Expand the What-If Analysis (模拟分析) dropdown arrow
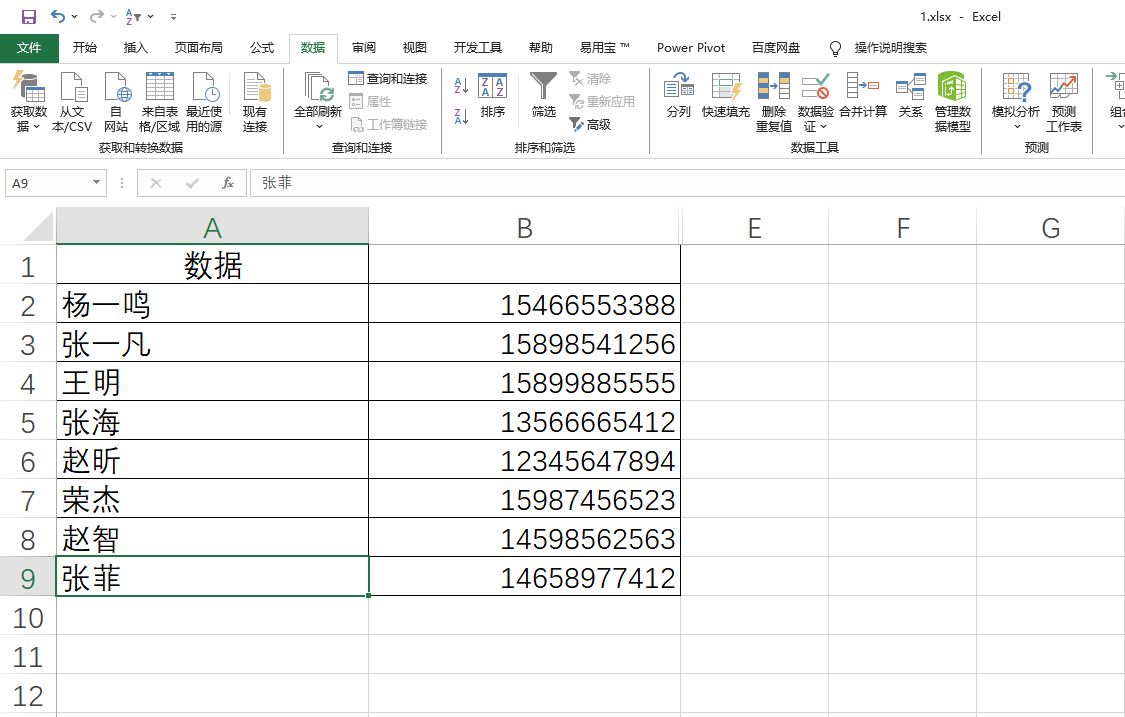Viewport: 1125px width, 717px height. point(1017,127)
